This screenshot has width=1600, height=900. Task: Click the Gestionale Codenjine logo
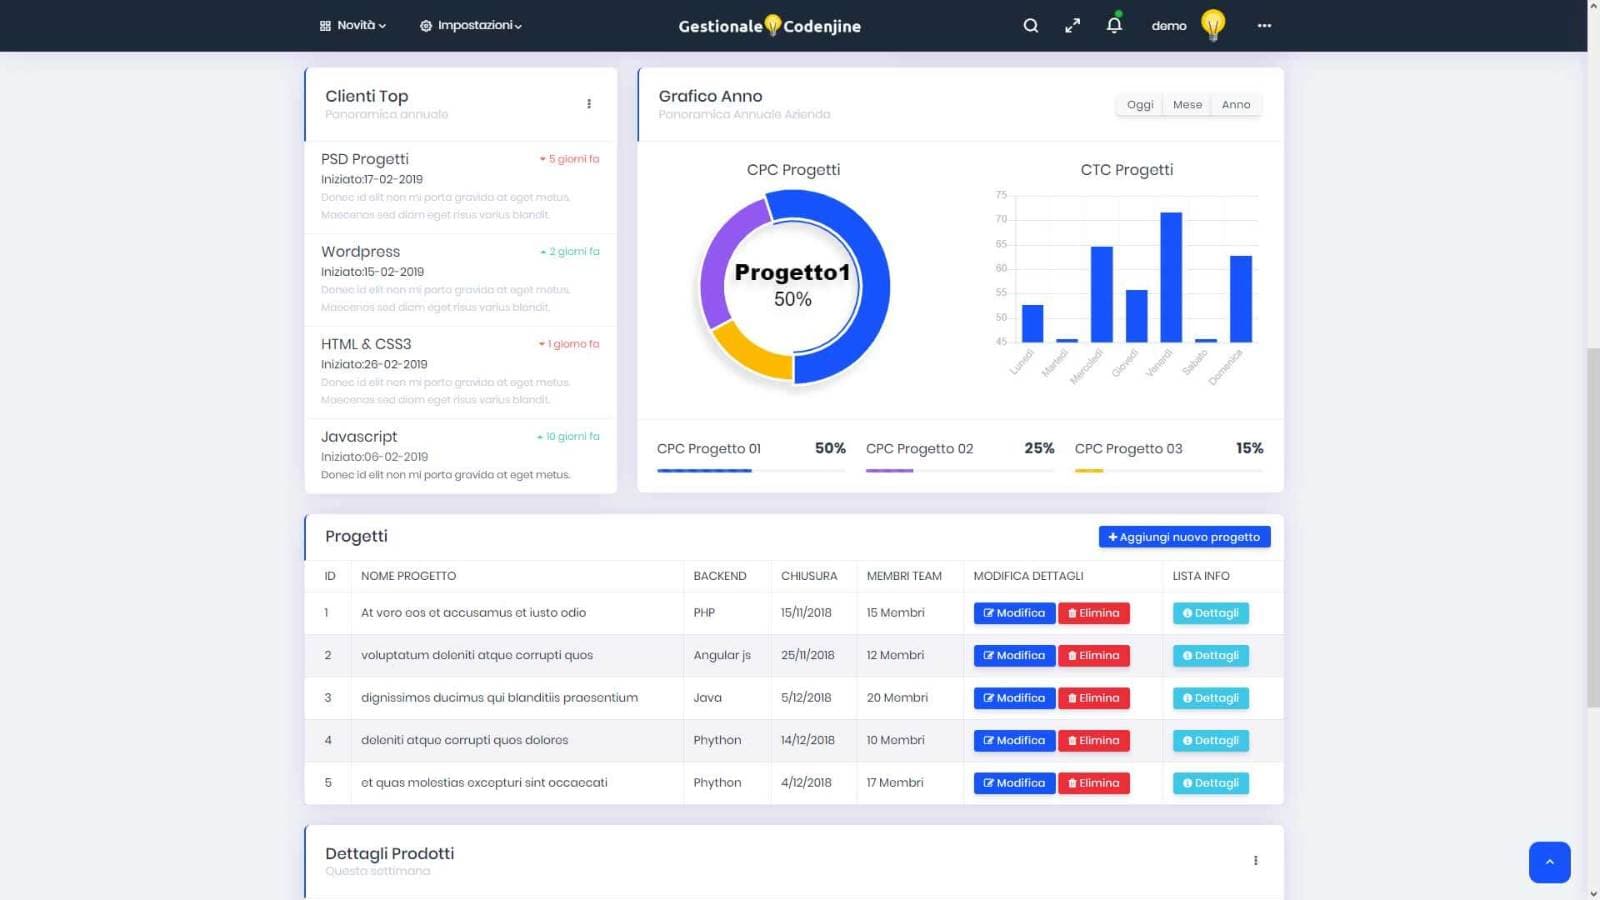click(770, 26)
